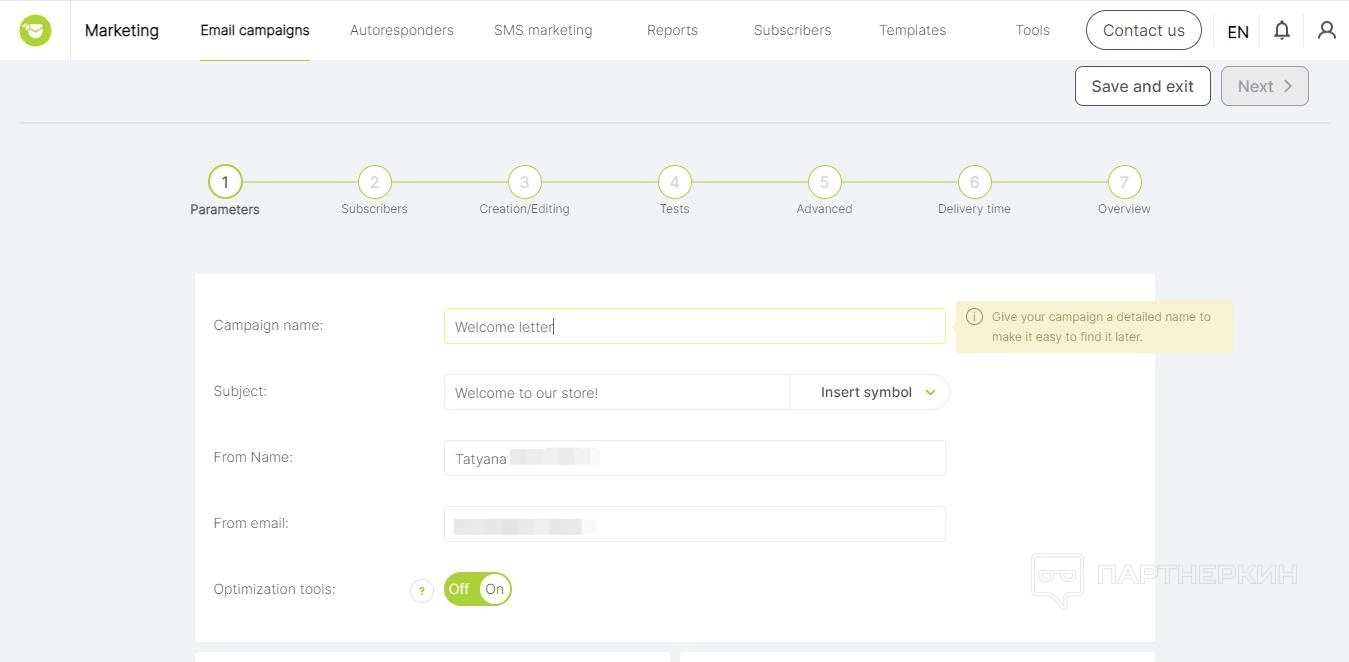
Task: Toggle the Optimization tools switch
Action: (x=477, y=589)
